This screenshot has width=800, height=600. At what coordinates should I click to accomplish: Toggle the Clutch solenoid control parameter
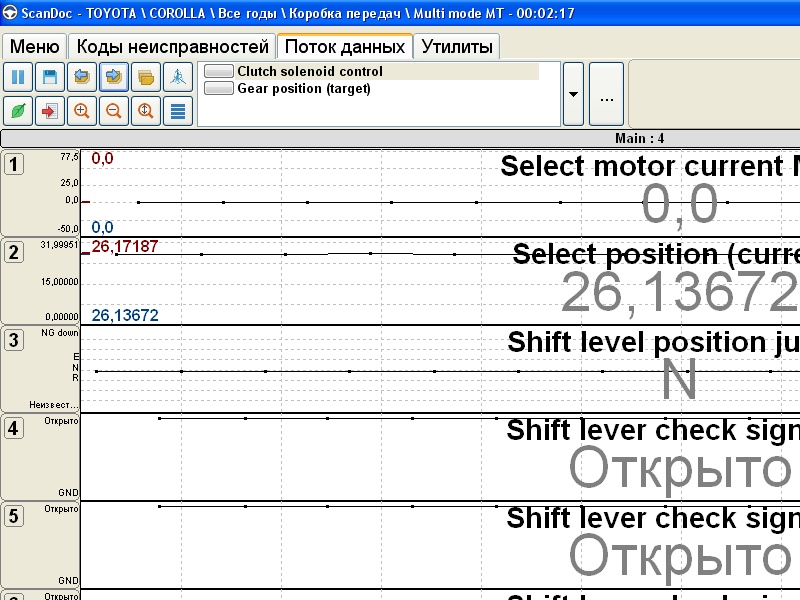[x=219, y=72]
